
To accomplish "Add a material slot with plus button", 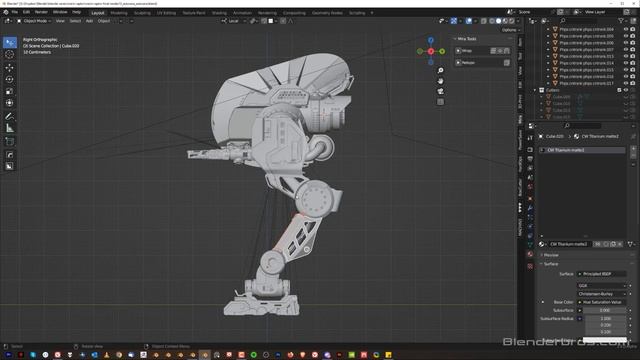I will click(x=633, y=149).
